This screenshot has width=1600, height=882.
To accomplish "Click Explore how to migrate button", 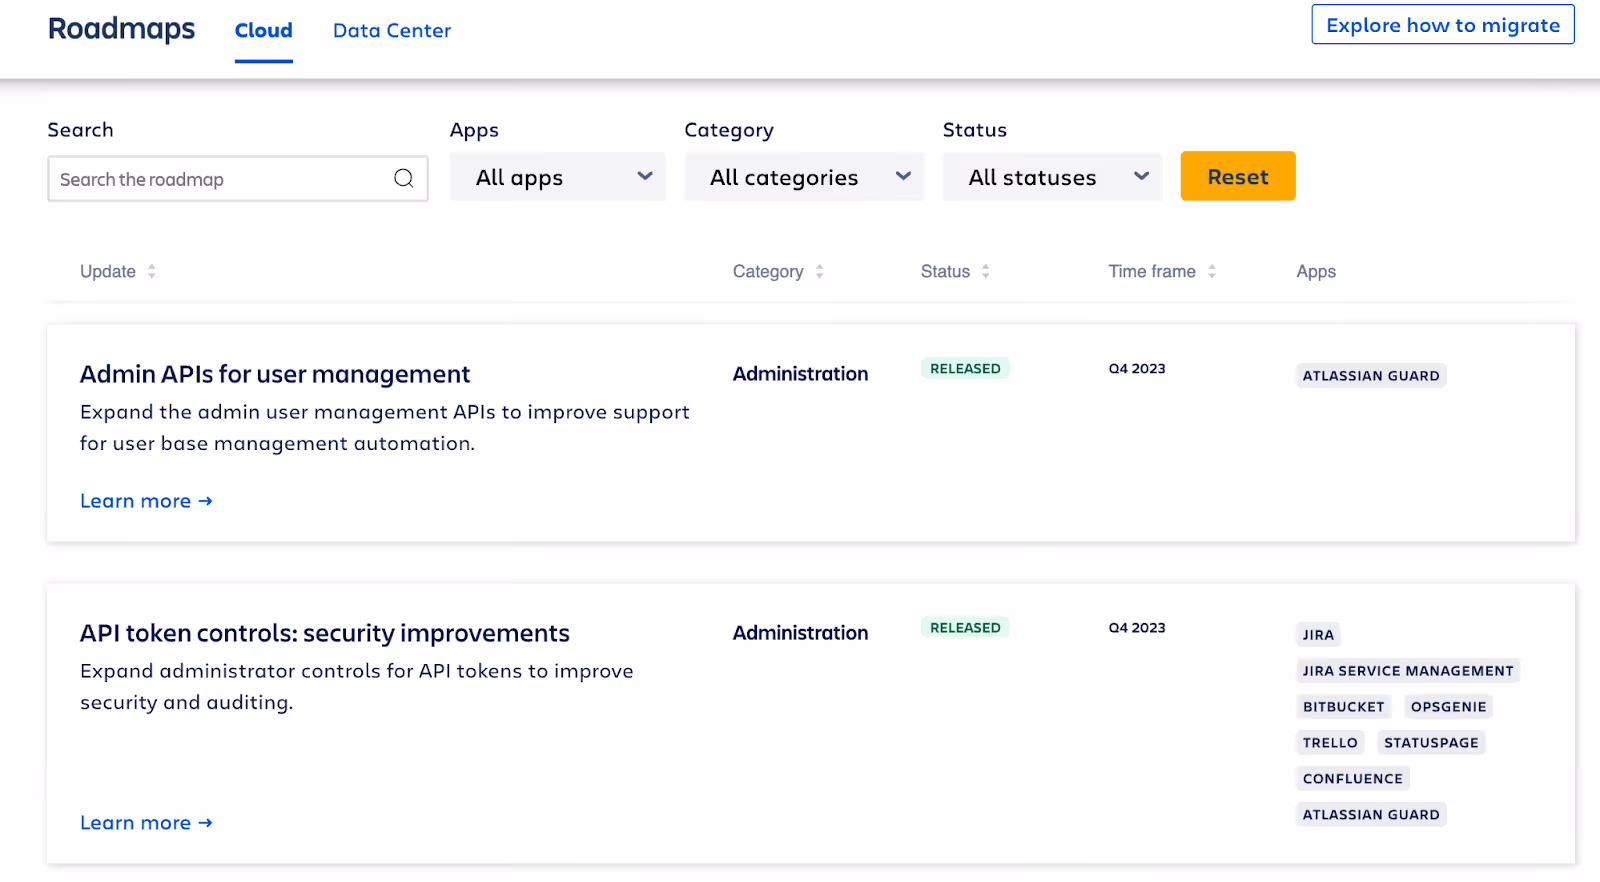I will pos(1443,25).
